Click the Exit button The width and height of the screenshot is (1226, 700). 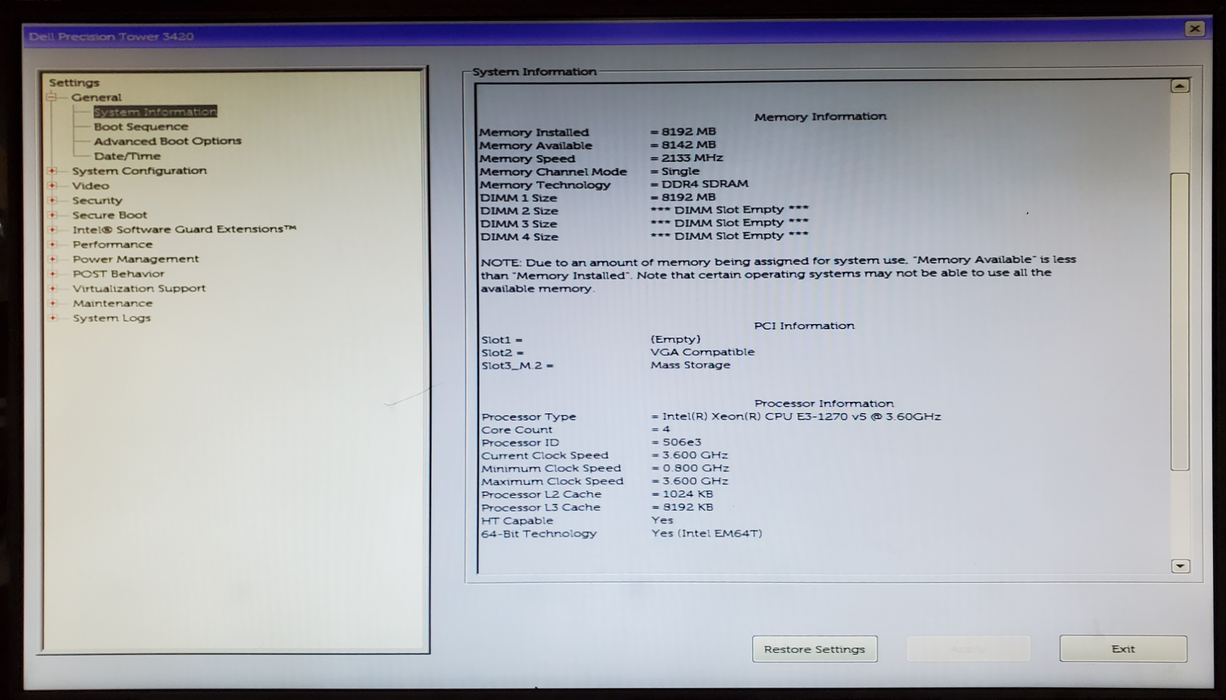pos(1123,649)
